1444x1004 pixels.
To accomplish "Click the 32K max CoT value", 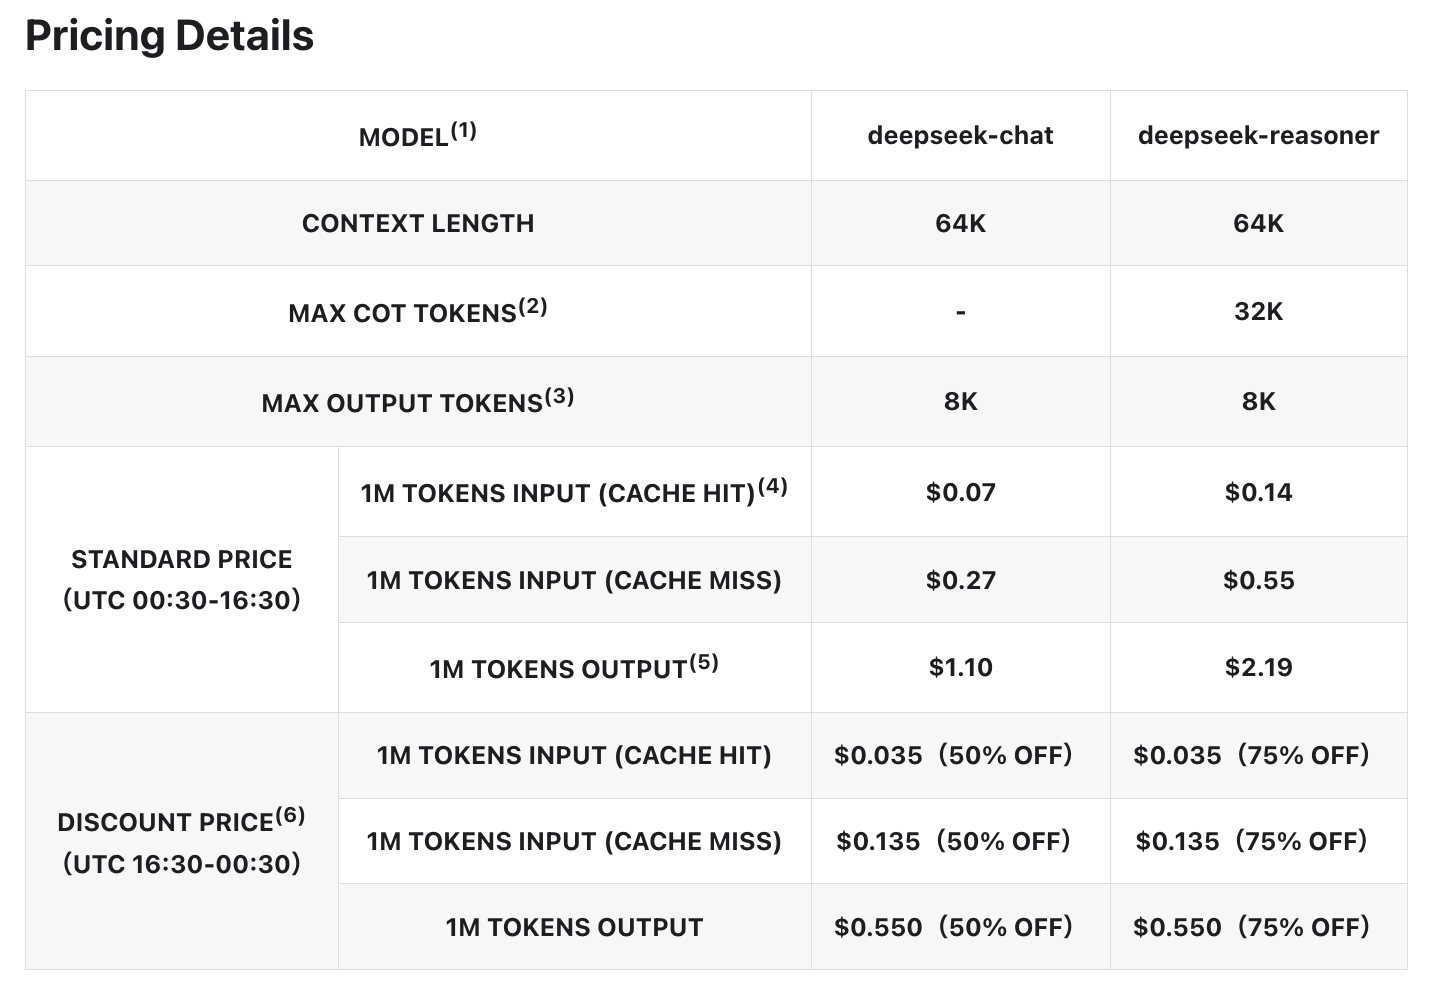I will [x=1258, y=311].
